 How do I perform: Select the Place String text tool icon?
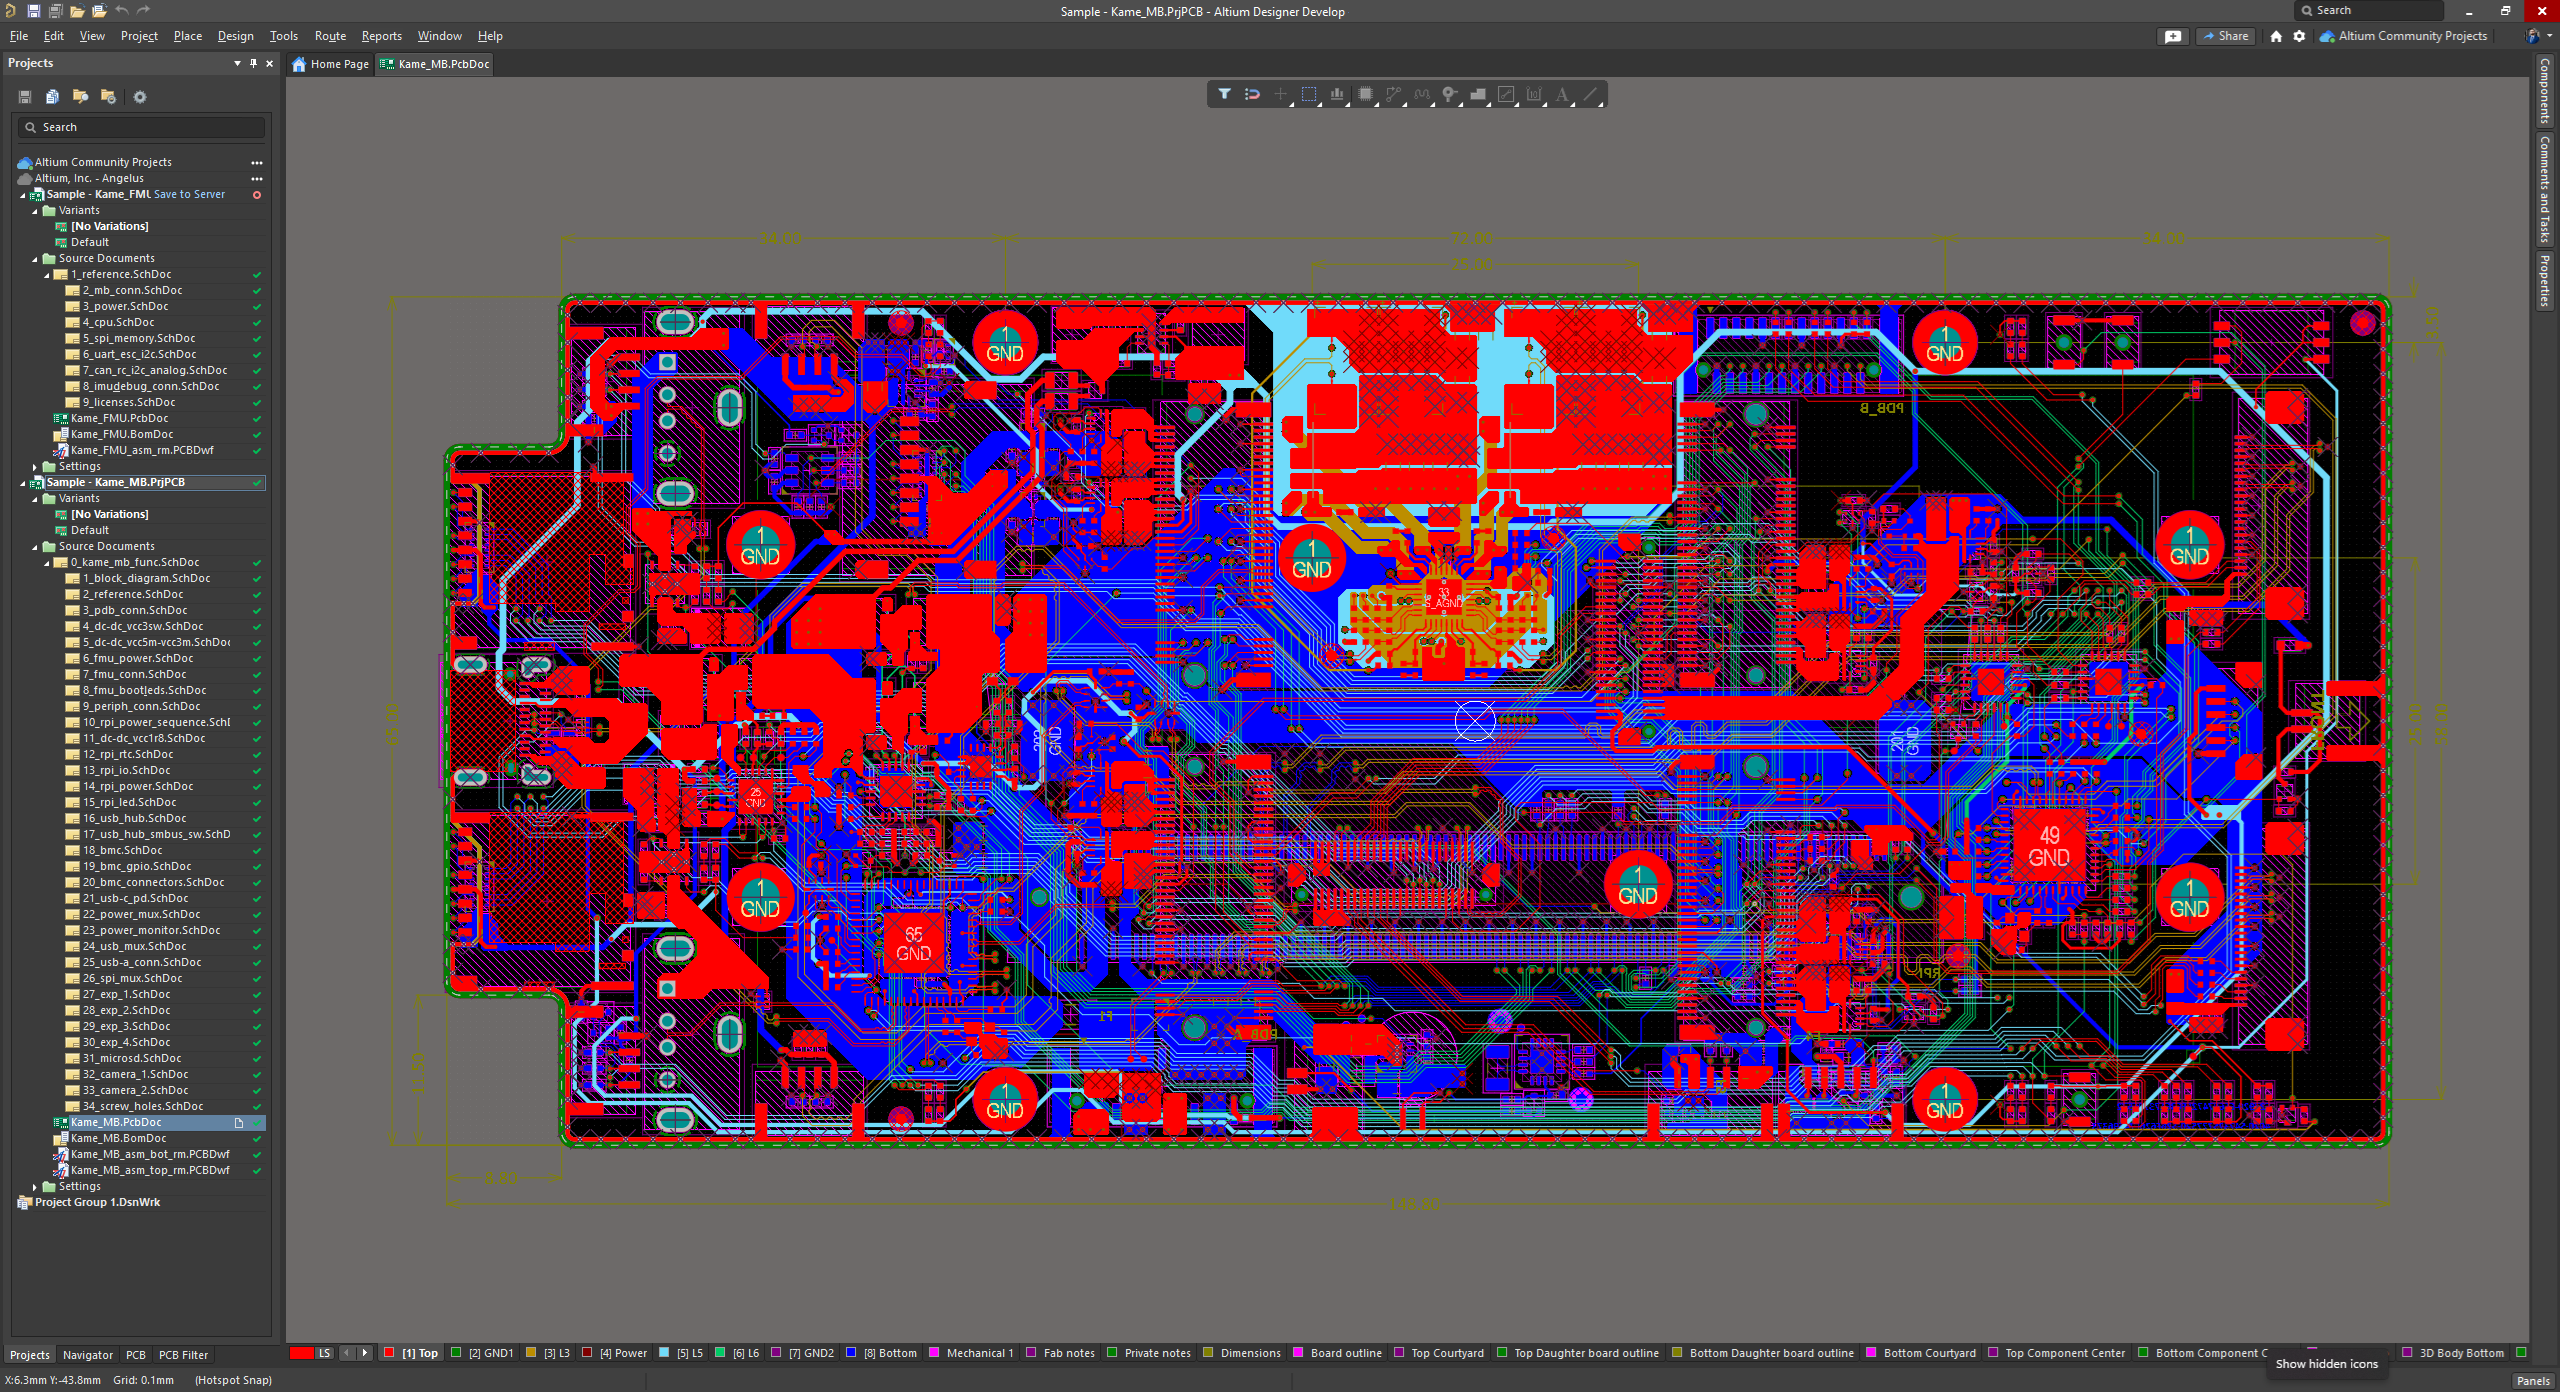(x=1563, y=94)
